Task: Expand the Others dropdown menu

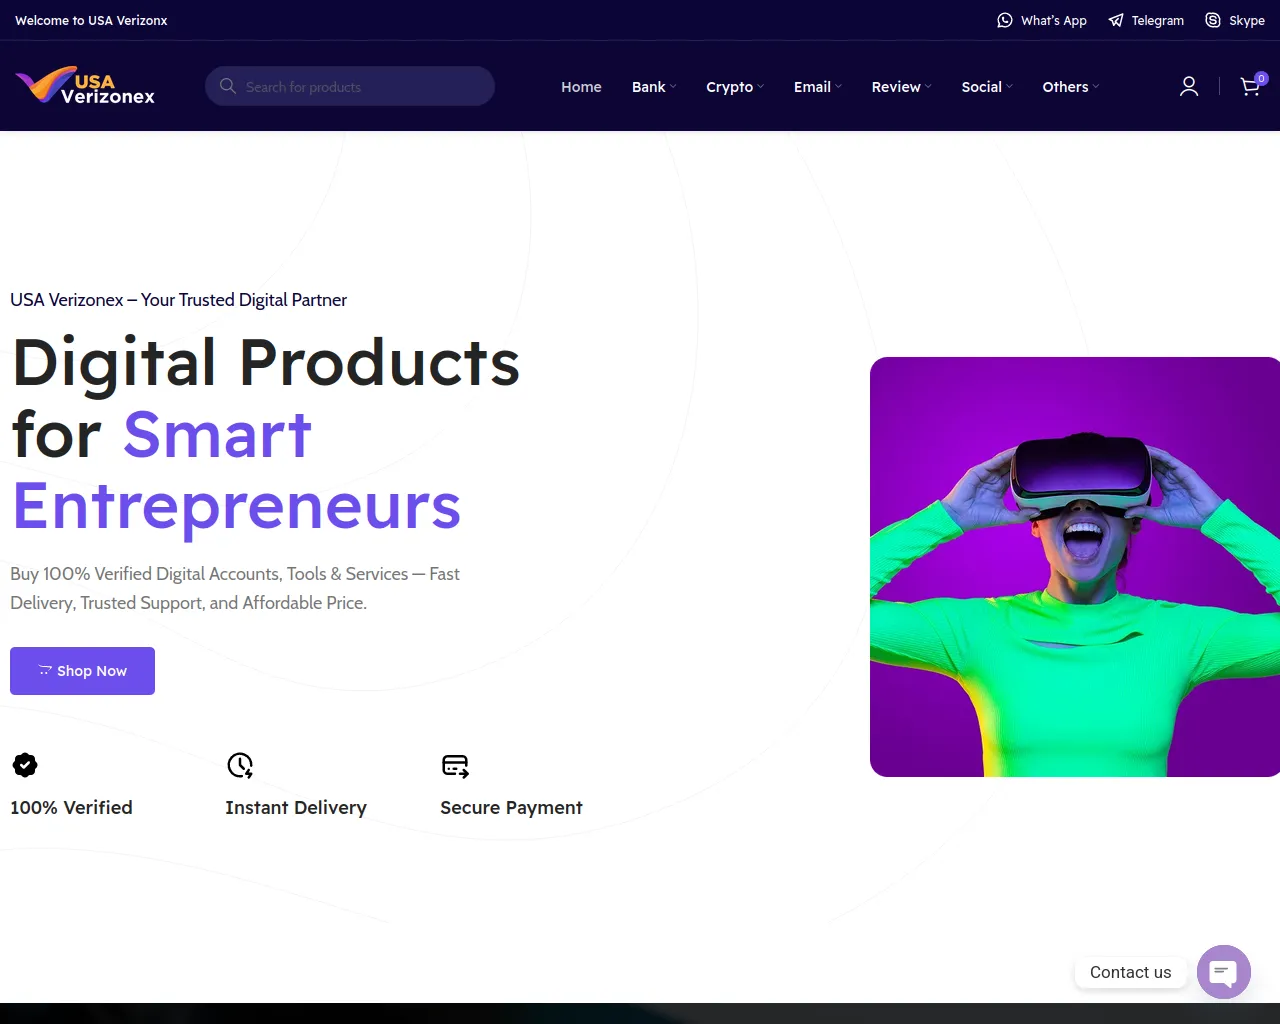Action: (1071, 87)
